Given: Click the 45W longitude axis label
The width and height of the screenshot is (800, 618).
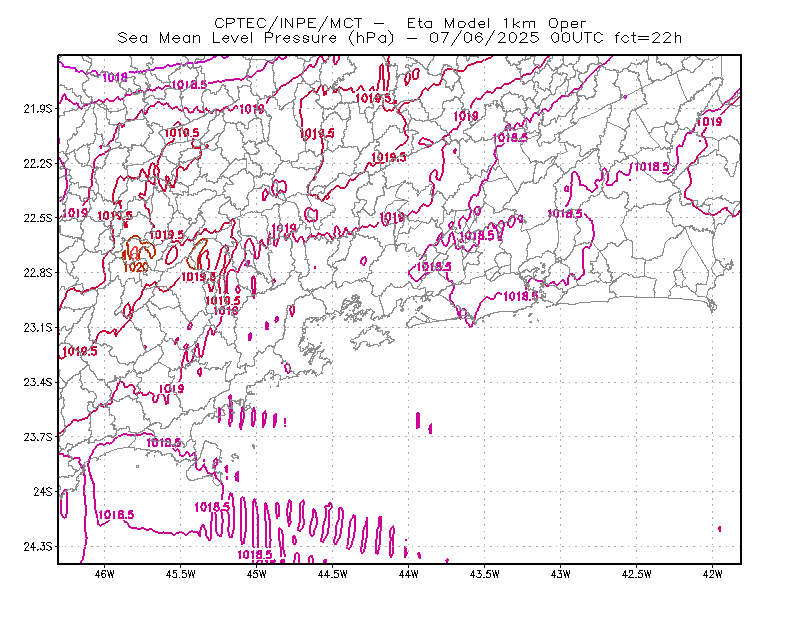Looking at the screenshot, I should tap(257, 574).
